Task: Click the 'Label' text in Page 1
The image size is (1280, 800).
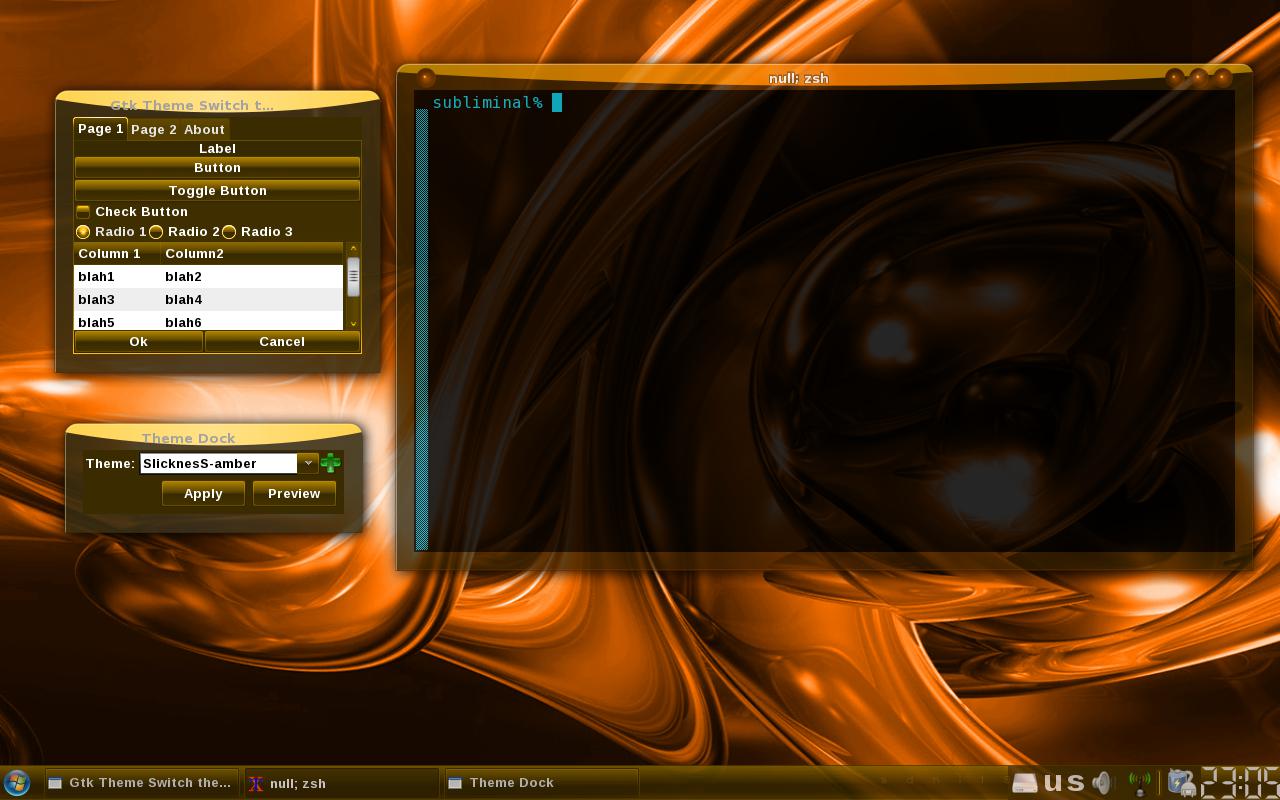Action: click(x=217, y=149)
